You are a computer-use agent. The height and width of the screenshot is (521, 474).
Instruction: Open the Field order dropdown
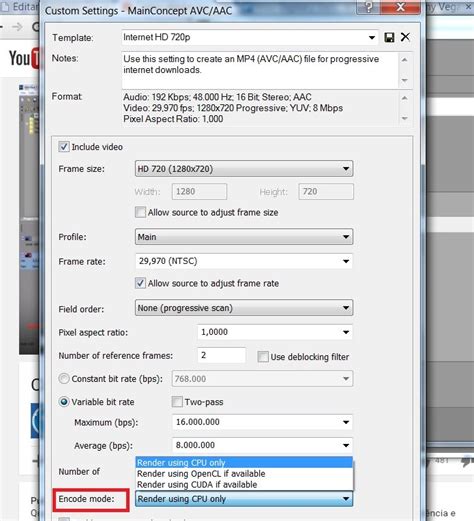tap(244, 308)
